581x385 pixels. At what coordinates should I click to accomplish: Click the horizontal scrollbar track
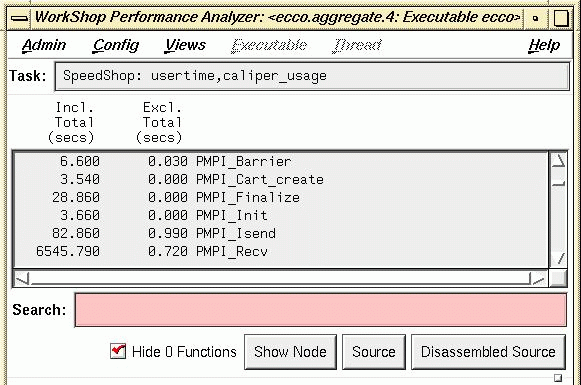pos(280,279)
